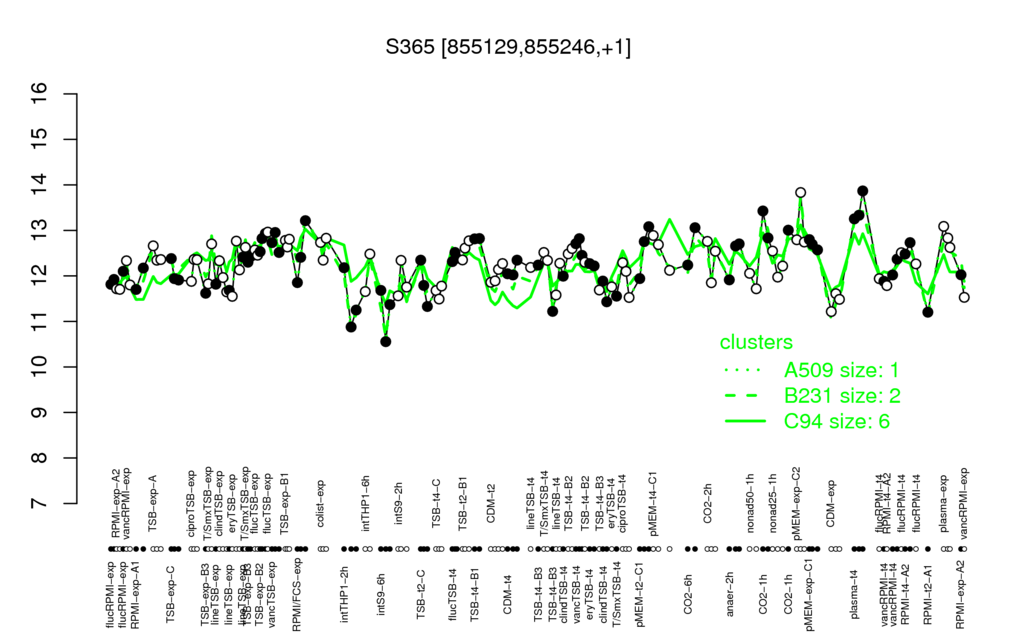Click the RPMI/FCS-exp x-axis label
Screen dimensions: 1024x640
tap(296, 595)
